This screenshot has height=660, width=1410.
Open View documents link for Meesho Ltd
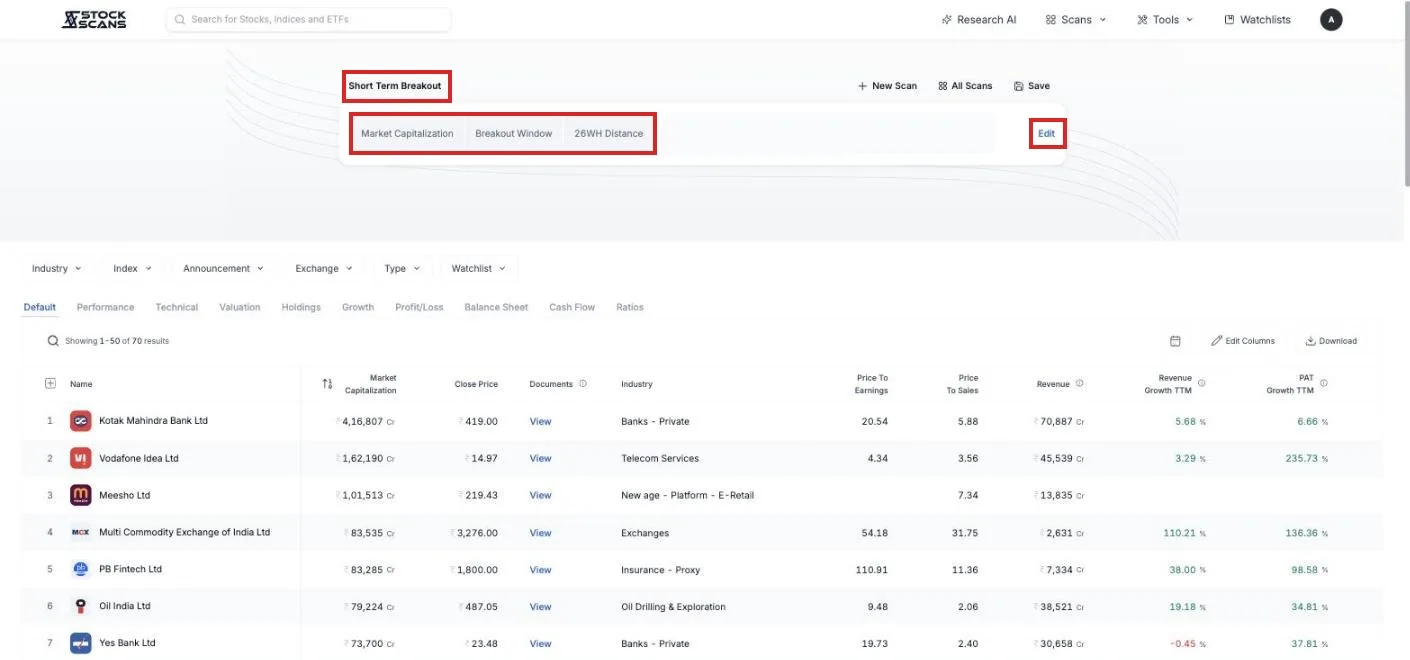(541, 495)
